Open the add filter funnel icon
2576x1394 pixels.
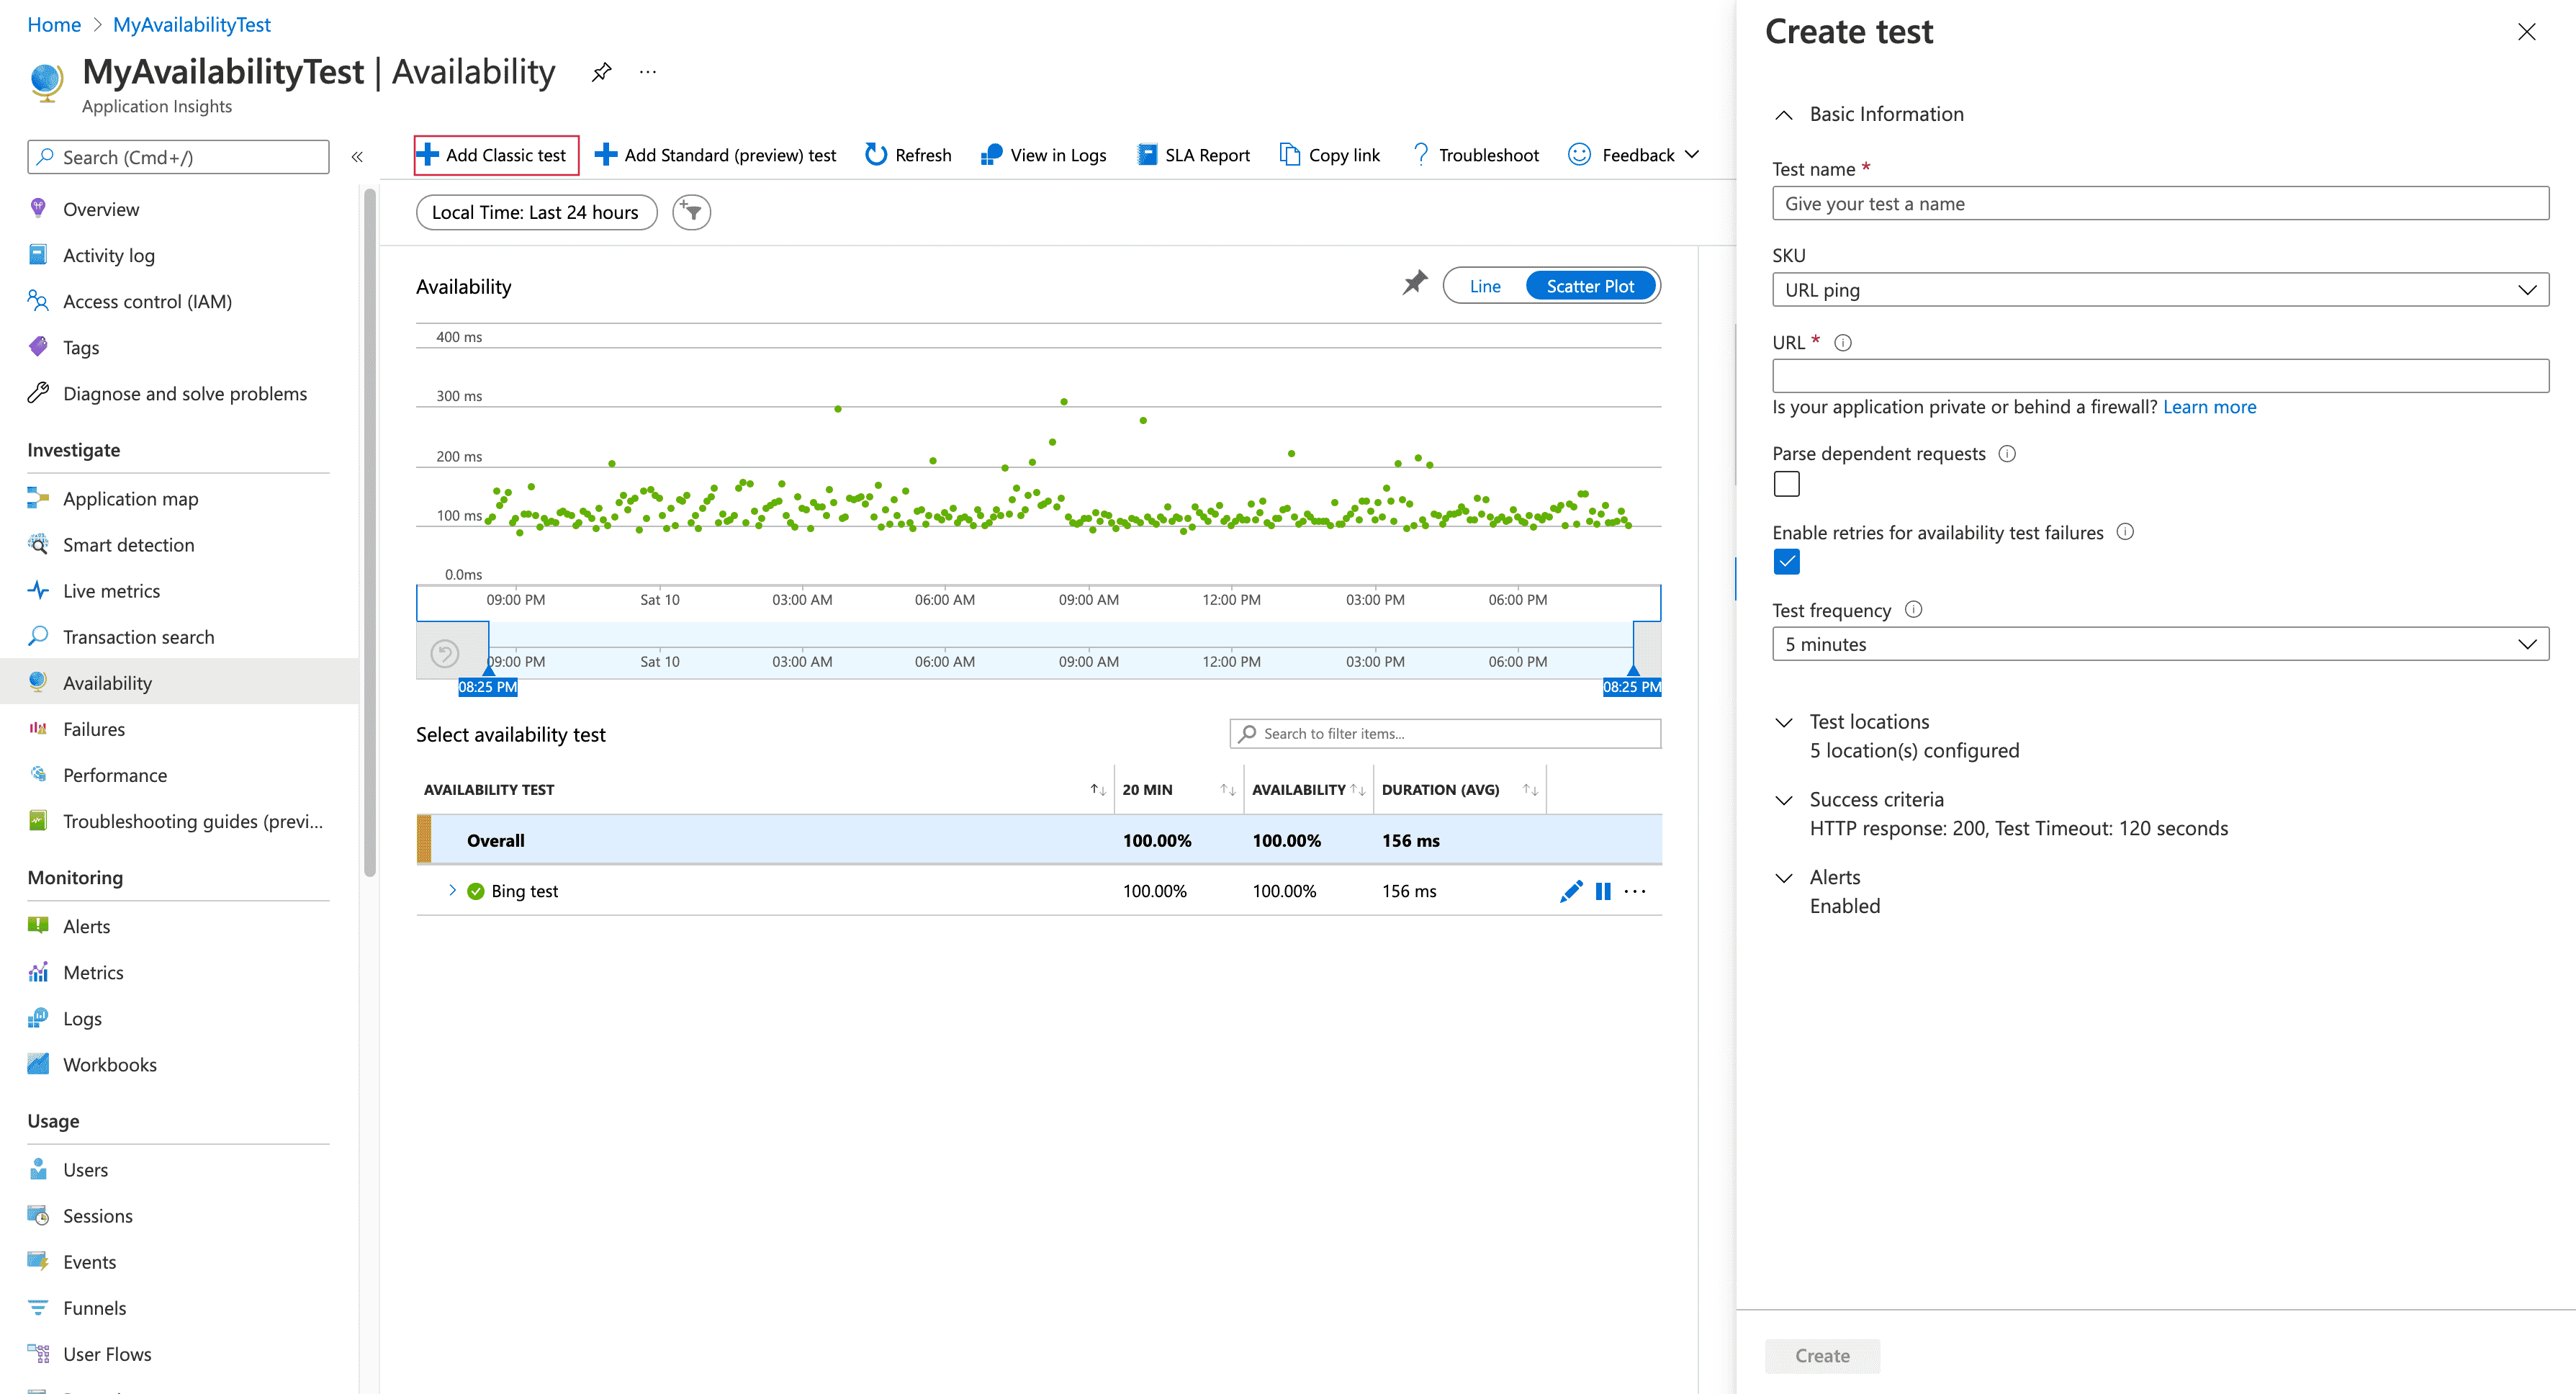pos(691,212)
